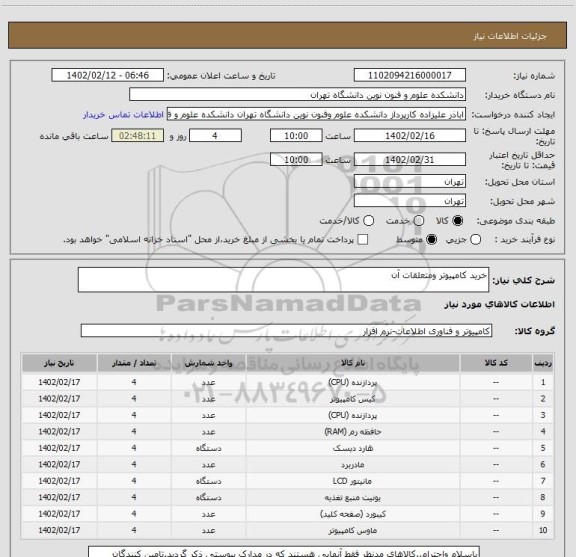The width and height of the screenshot is (576, 557).
Task: Click the حافظه رم (RAM) item name
Action: tap(353, 432)
